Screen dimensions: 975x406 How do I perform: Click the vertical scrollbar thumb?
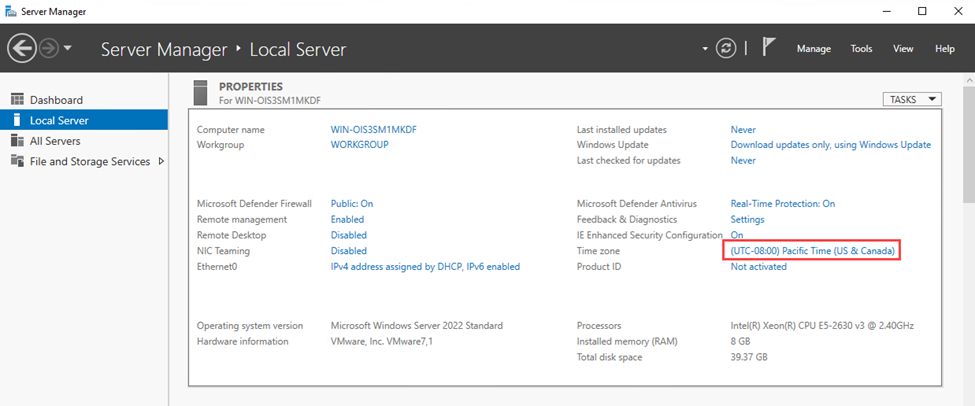[969, 144]
